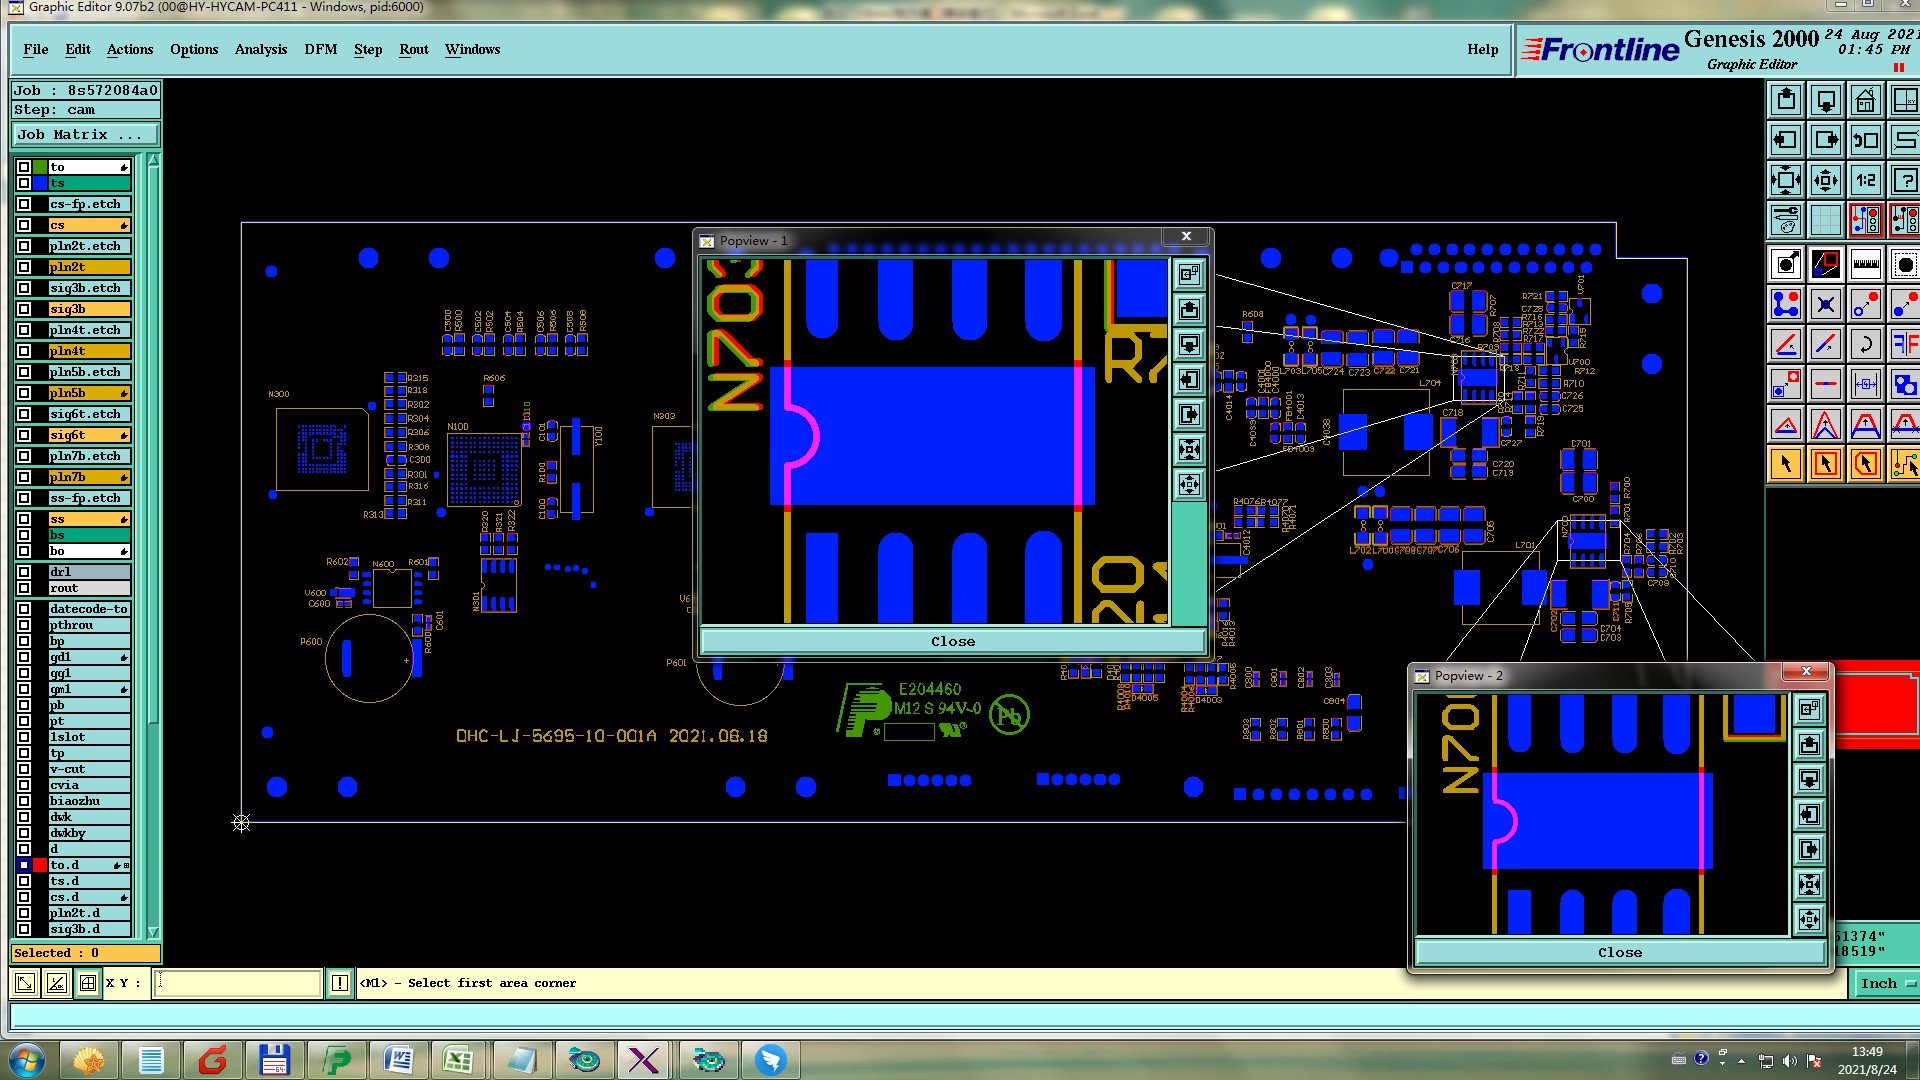Select the ruler measure tool
Viewport: 1920px width, 1080px height.
pyautogui.click(x=1865, y=265)
